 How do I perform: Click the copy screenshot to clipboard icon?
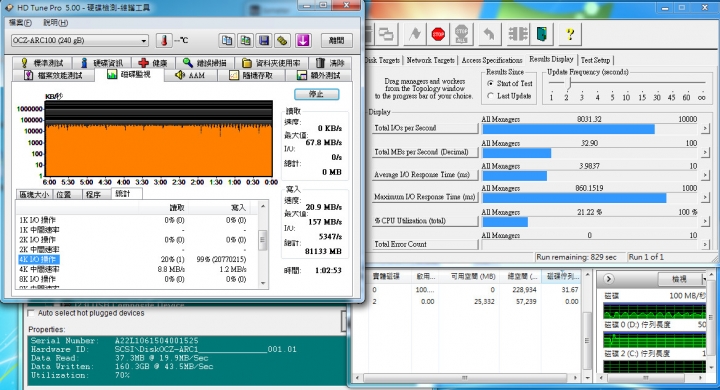pyautogui.click(x=246, y=40)
